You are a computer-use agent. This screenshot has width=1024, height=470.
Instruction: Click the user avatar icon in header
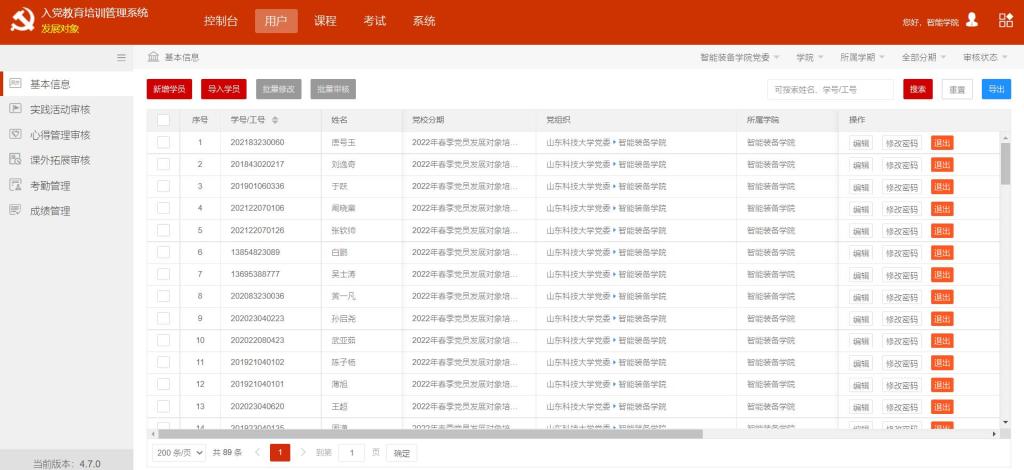click(x=971, y=20)
